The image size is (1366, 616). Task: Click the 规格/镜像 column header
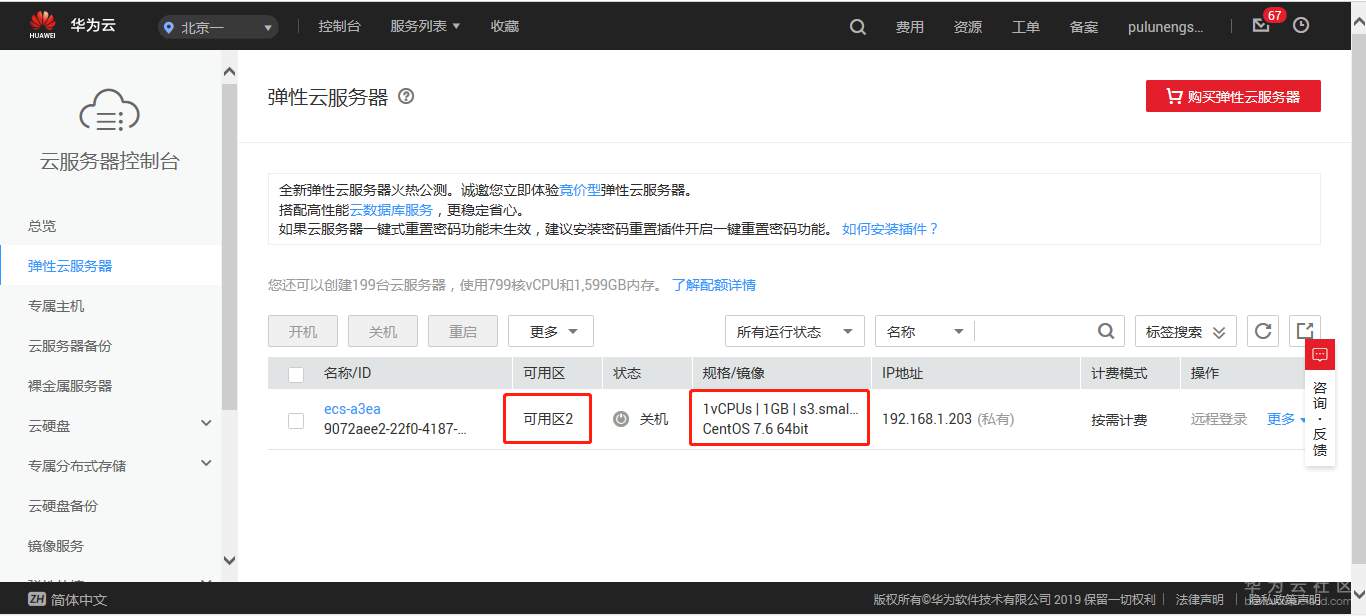click(x=733, y=373)
